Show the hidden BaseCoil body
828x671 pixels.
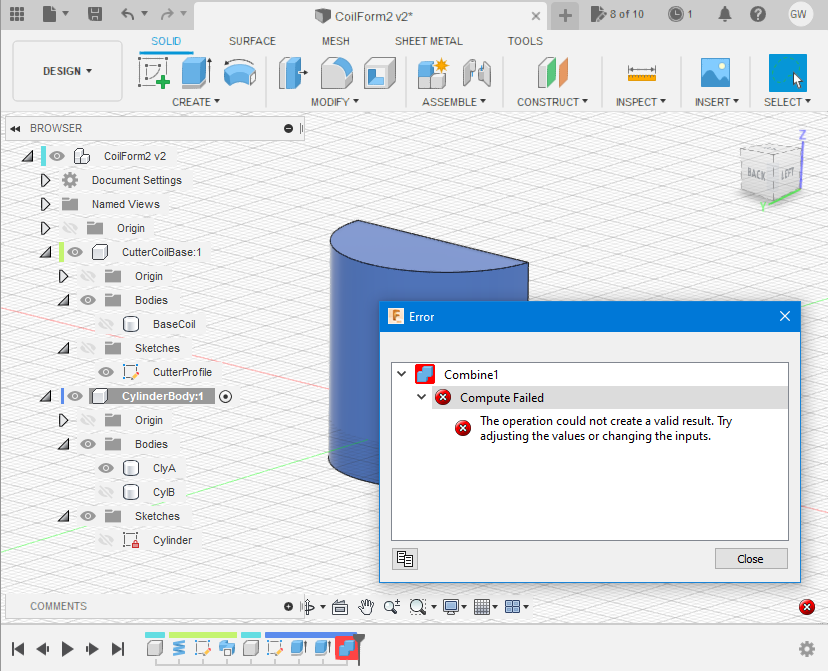click(106, 324)
